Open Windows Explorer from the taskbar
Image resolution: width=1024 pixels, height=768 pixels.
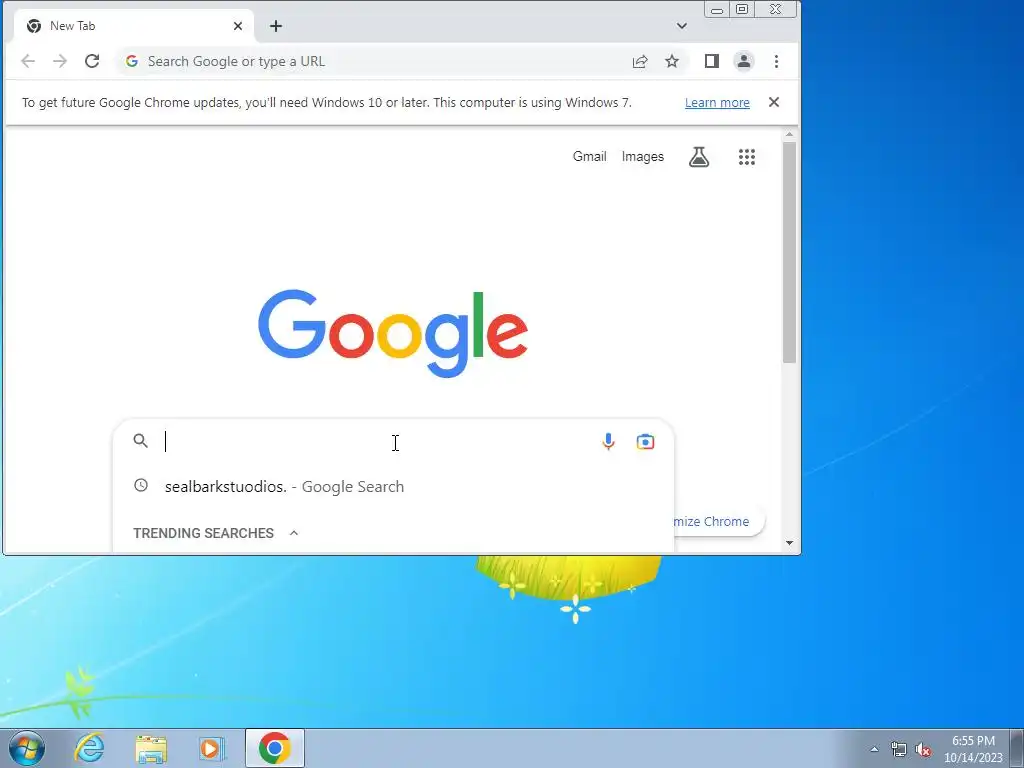[151, 748]
